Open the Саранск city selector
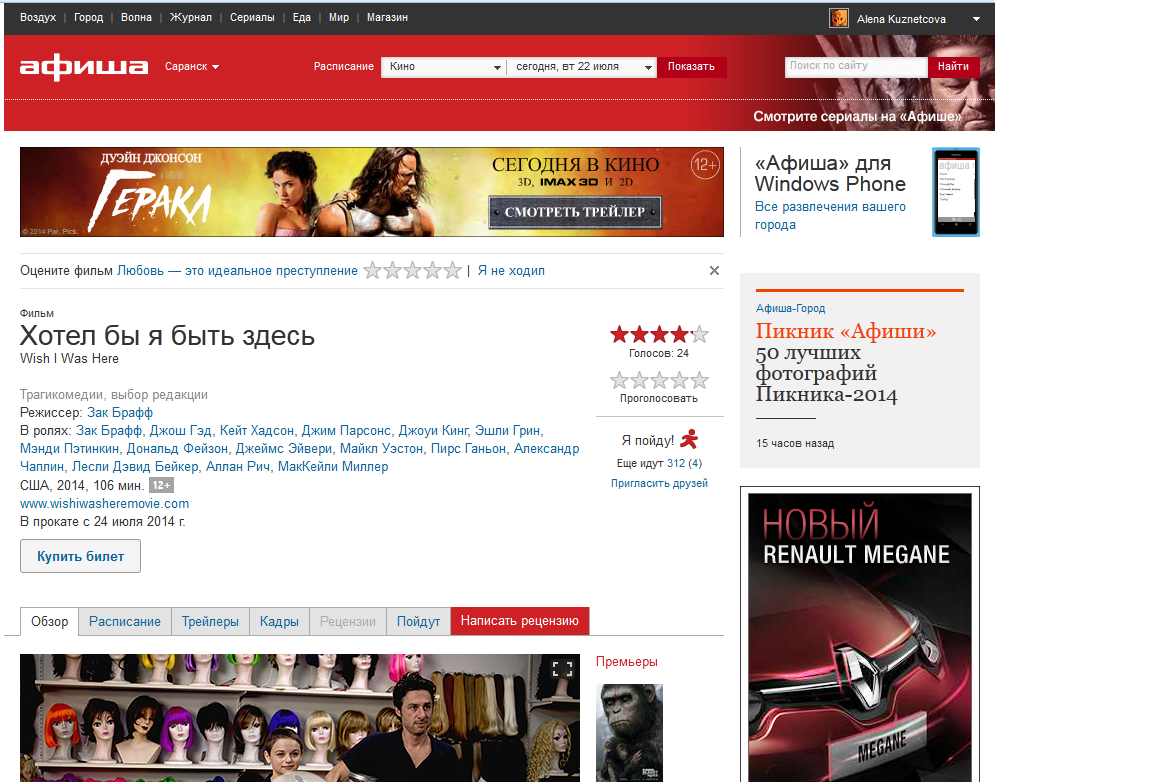The image size is (1152, 782). coord(192,66)
